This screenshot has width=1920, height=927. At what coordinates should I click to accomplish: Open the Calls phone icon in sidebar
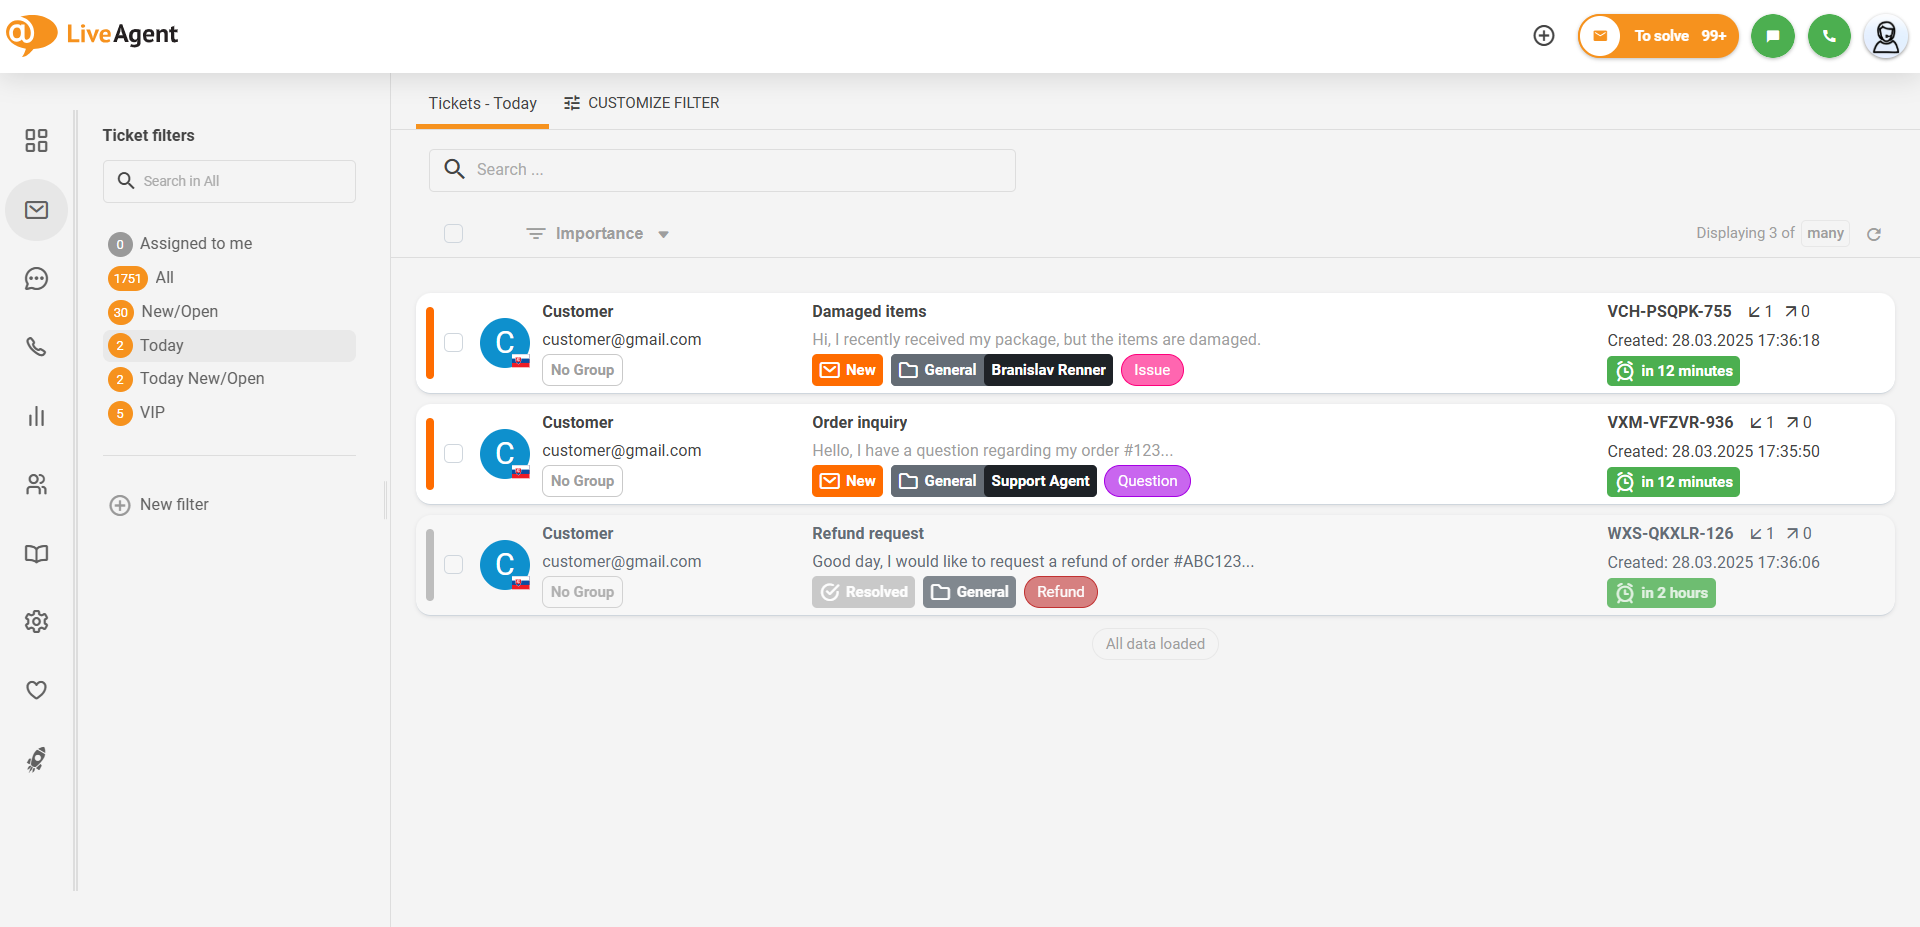[36, 347]
